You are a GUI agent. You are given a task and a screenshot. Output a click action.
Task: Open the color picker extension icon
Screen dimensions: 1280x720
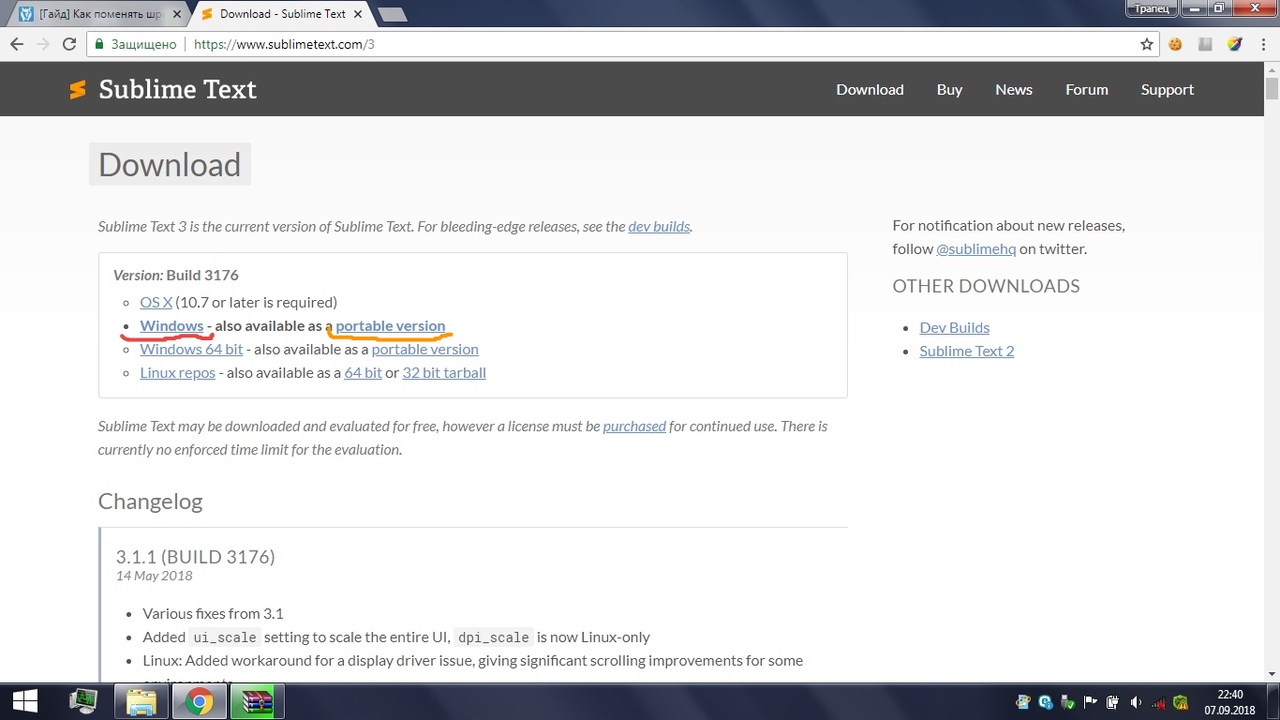(1234, 44)
